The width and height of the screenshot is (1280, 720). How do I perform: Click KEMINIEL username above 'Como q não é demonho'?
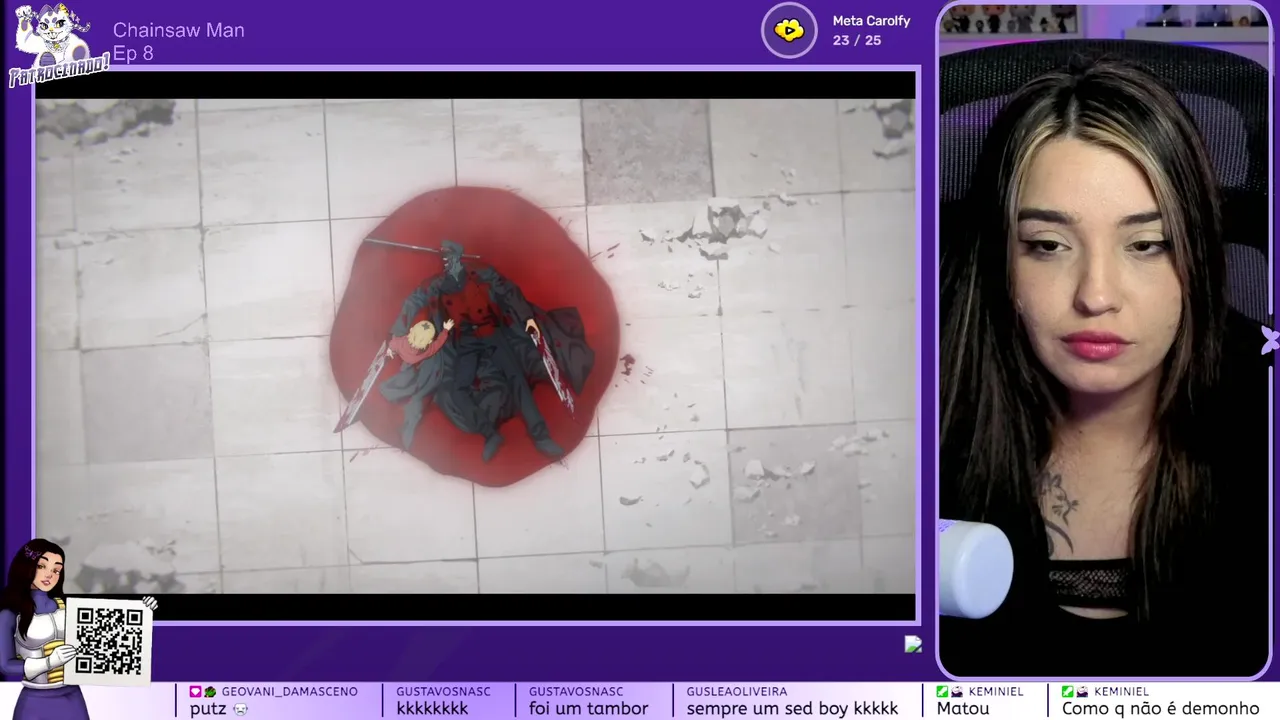[x=1122, y=692]
